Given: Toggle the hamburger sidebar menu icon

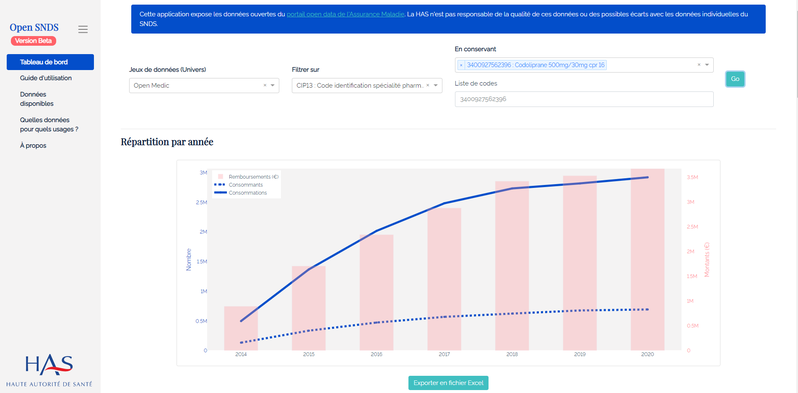Looking at the screenshot, I should [x=83, y=30].
